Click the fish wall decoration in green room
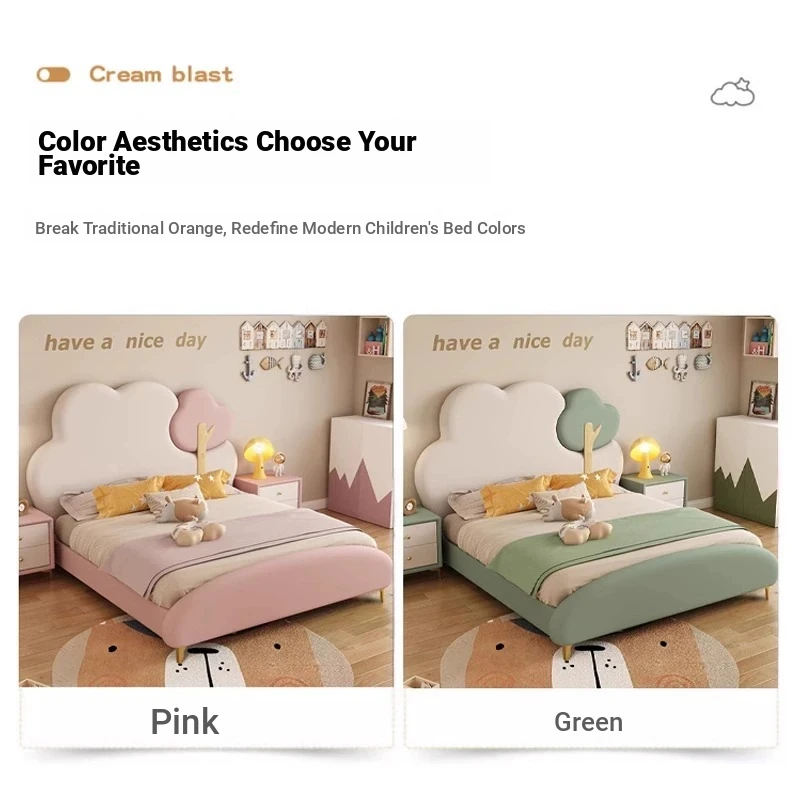Viewport: 800px width, 800px height. [657, 363]
